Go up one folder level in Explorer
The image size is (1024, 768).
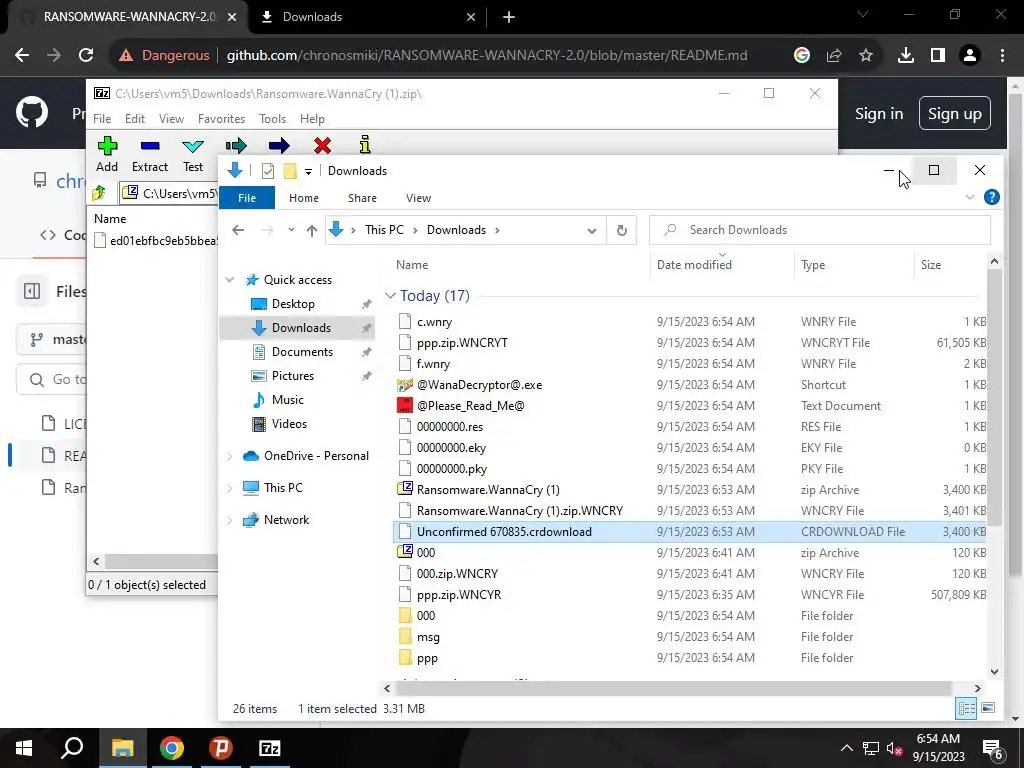pyautogui.click(x=312, y=230)
